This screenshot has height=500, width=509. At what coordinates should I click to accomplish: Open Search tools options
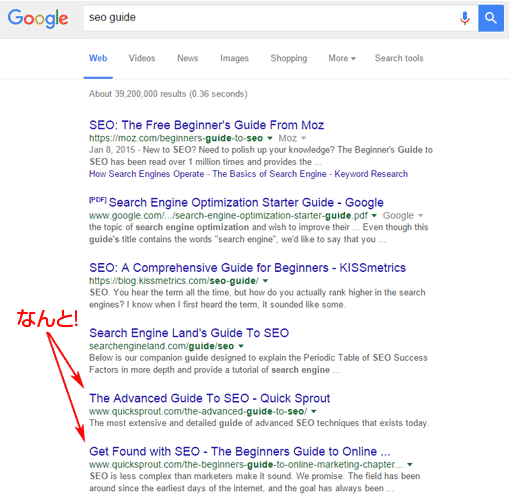click(x=399, y=58)
